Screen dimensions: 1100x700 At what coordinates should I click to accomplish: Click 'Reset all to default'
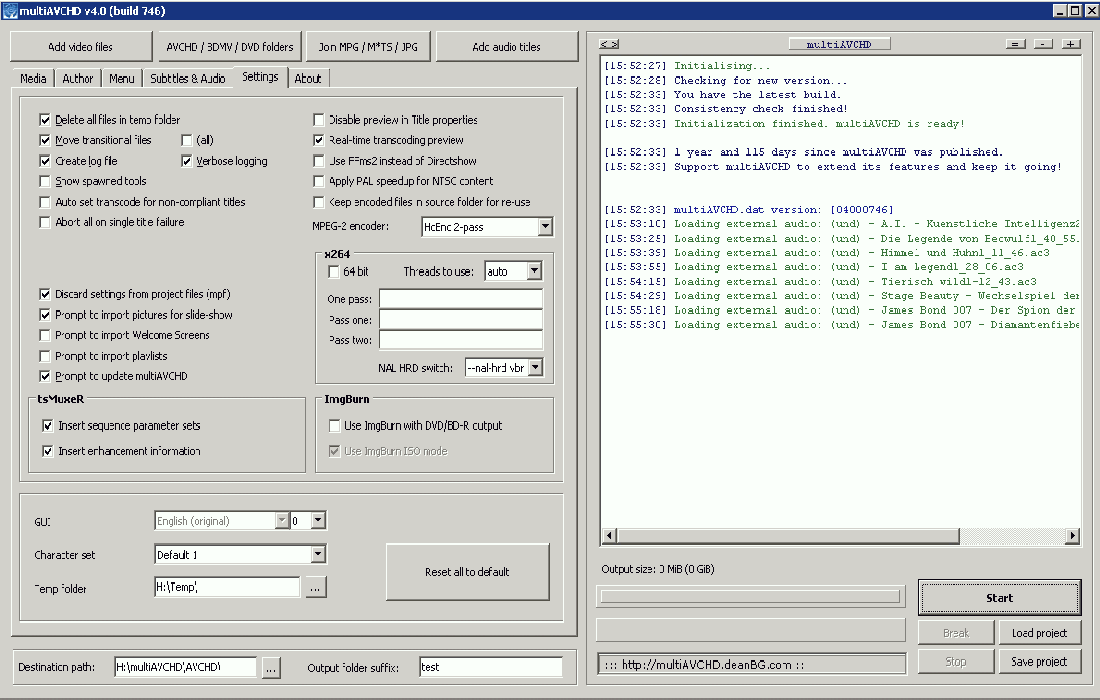point(467,572)
